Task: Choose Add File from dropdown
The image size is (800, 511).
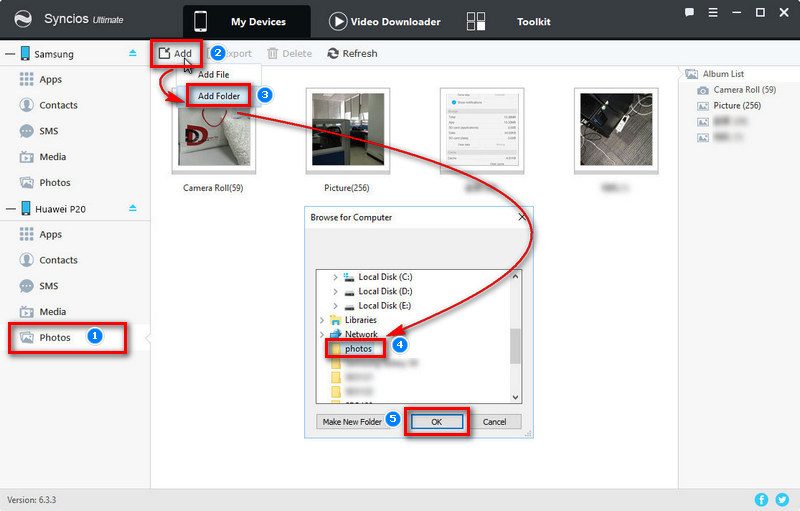Action: point(213,74)
